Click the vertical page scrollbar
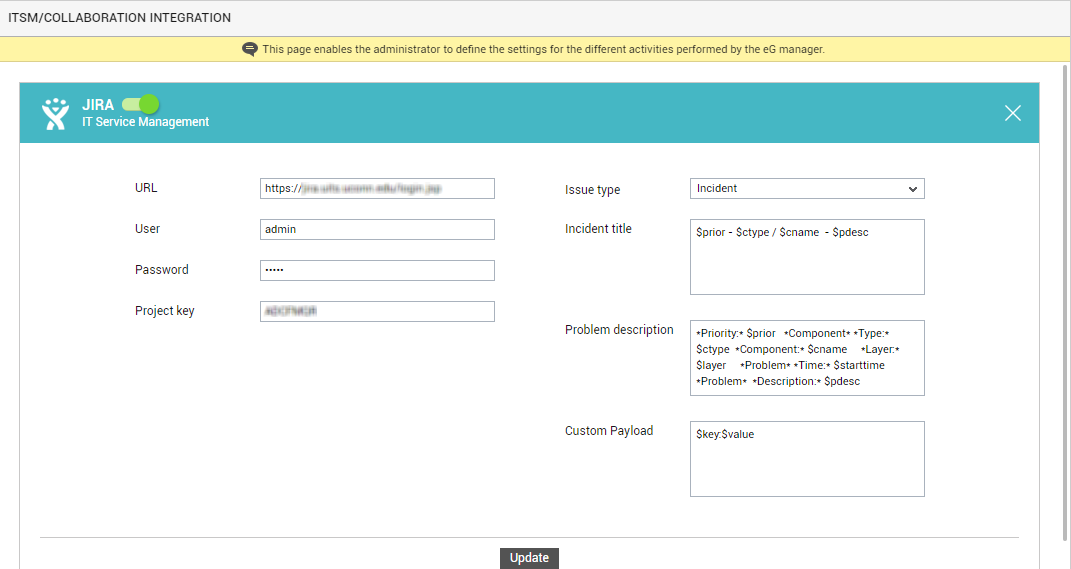Viewport: 1071px width, 569px height. [x=1065, y=301]
